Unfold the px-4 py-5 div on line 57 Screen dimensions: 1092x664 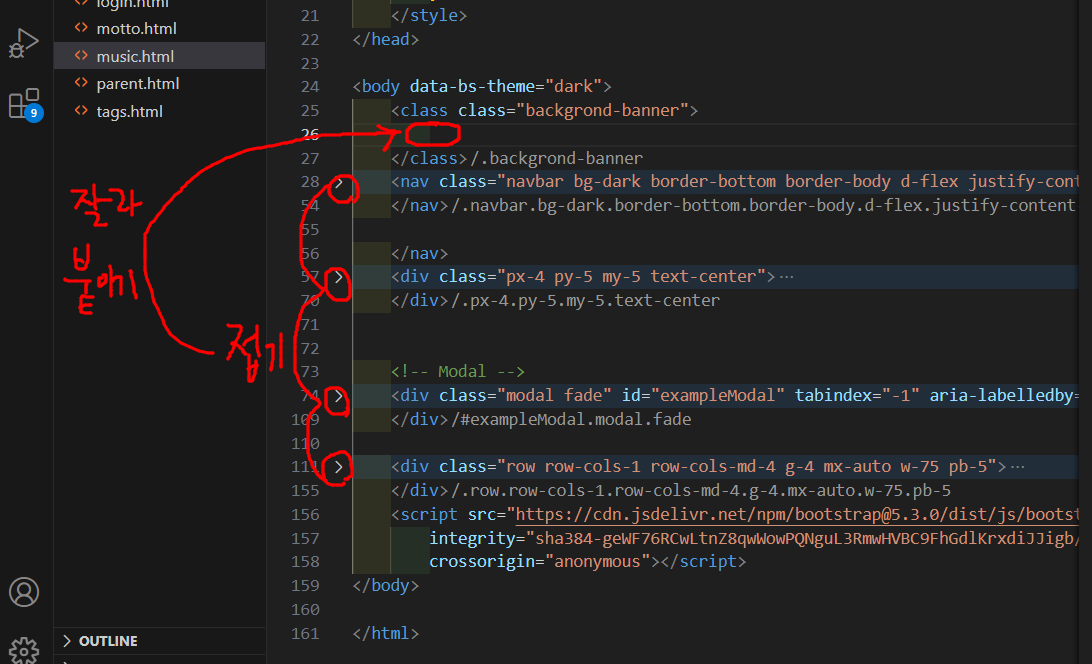pos(338,277)
